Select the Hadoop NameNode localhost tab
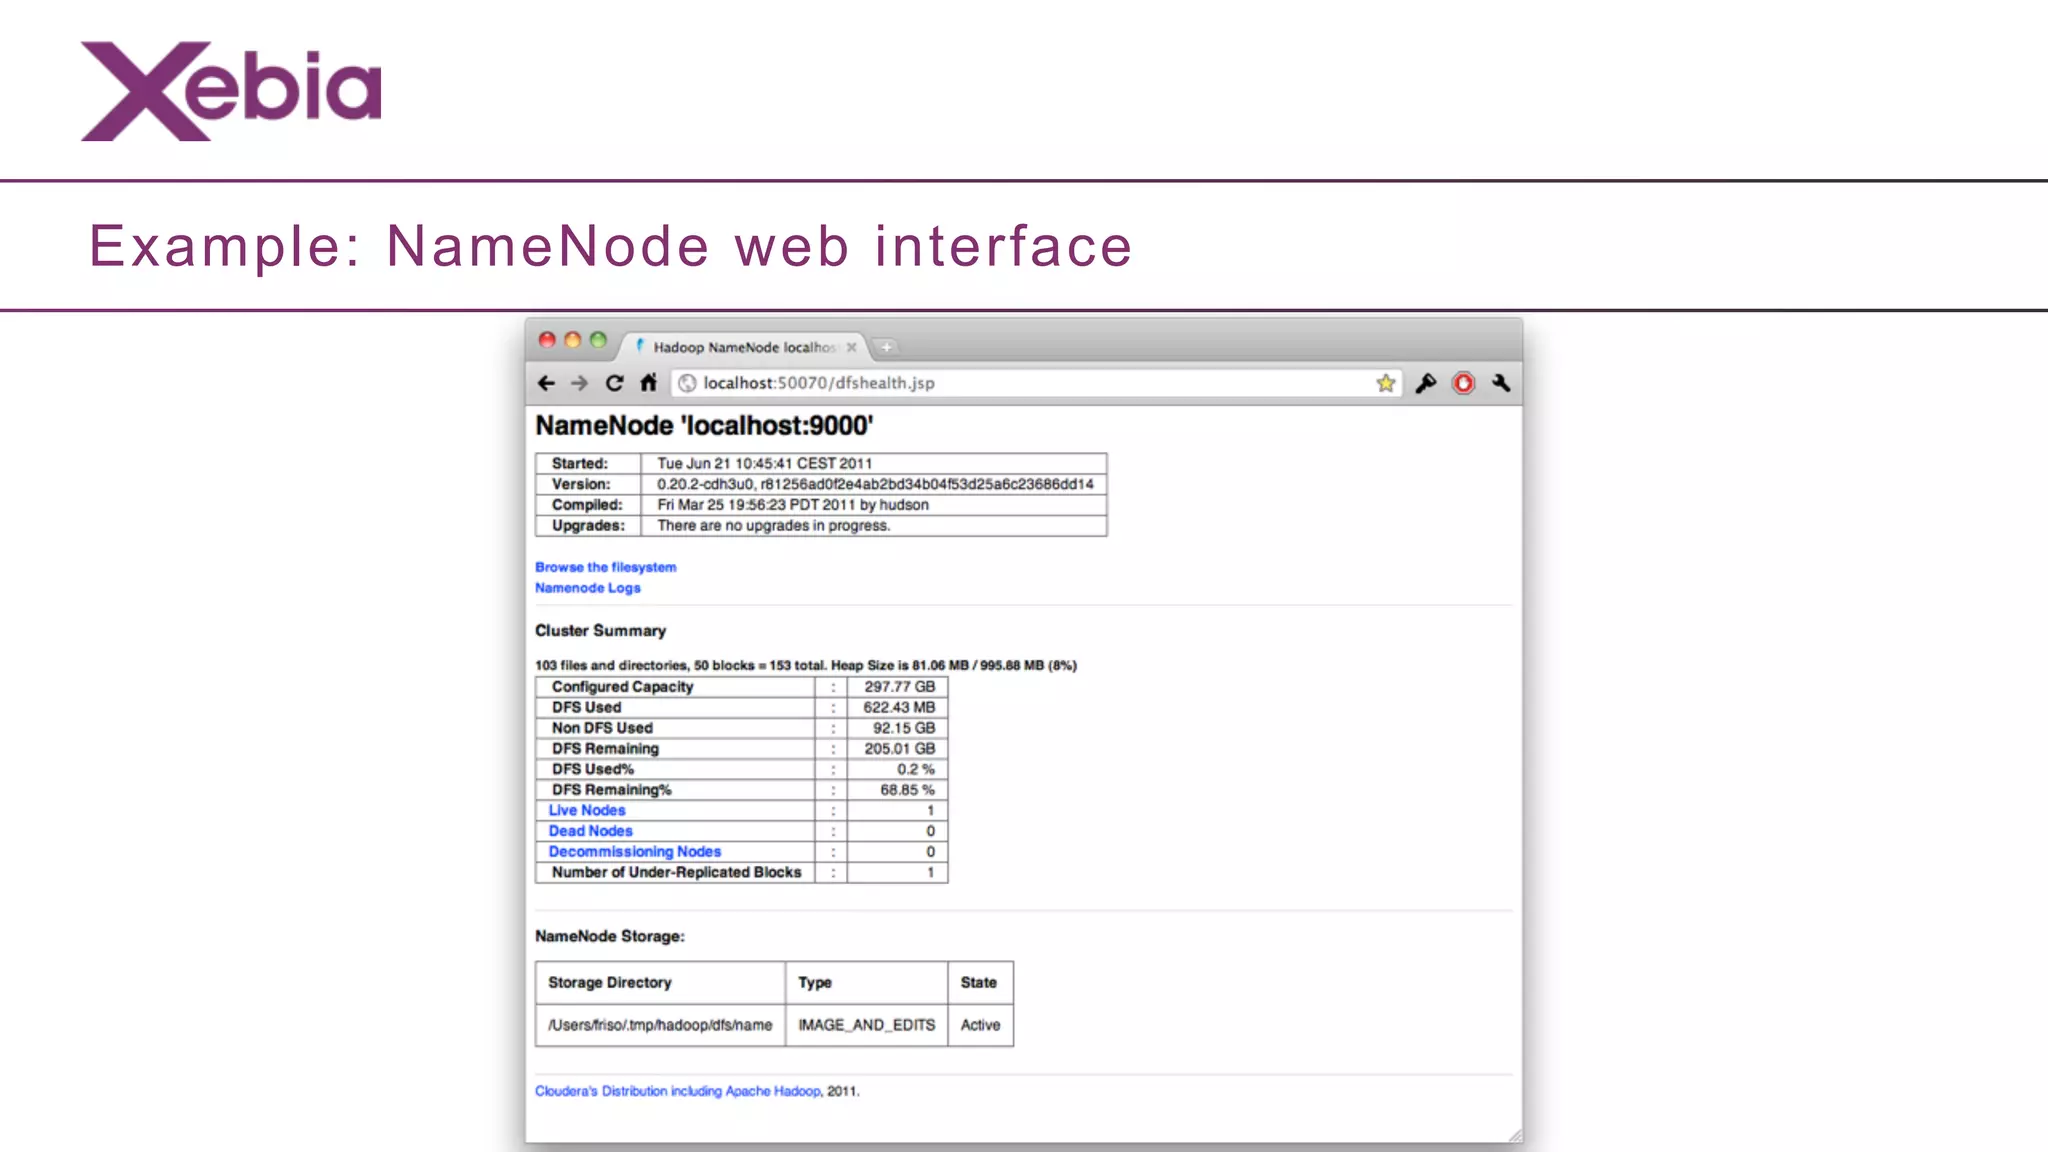The image size is (2048, 1152). click(x=744, y=347)
